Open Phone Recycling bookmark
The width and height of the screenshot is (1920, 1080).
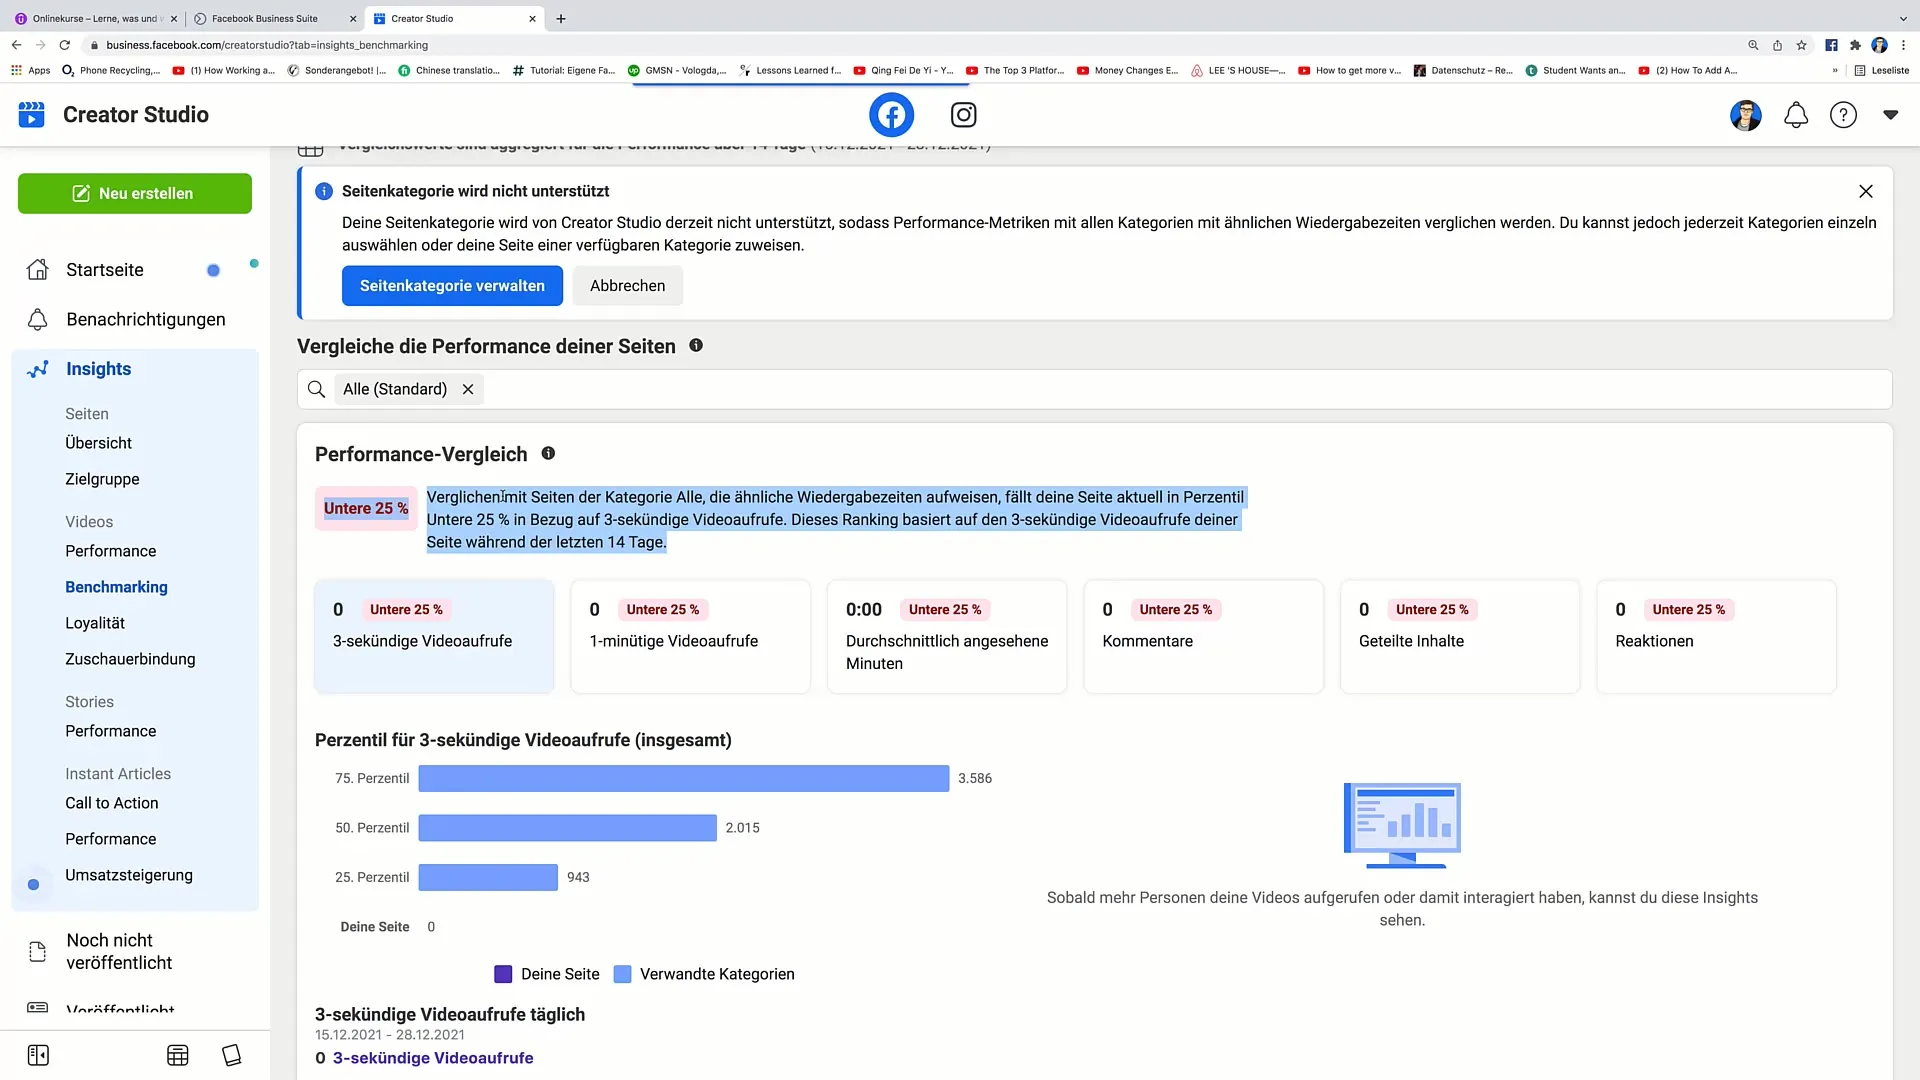click(111, 71)
